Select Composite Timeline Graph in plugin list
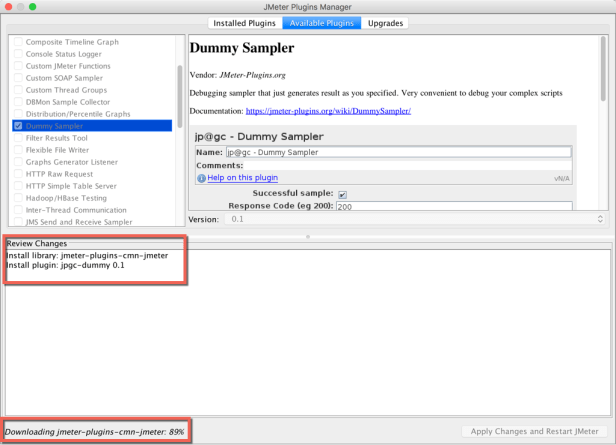The image size is (616, 445). click(x=72, y=42)
